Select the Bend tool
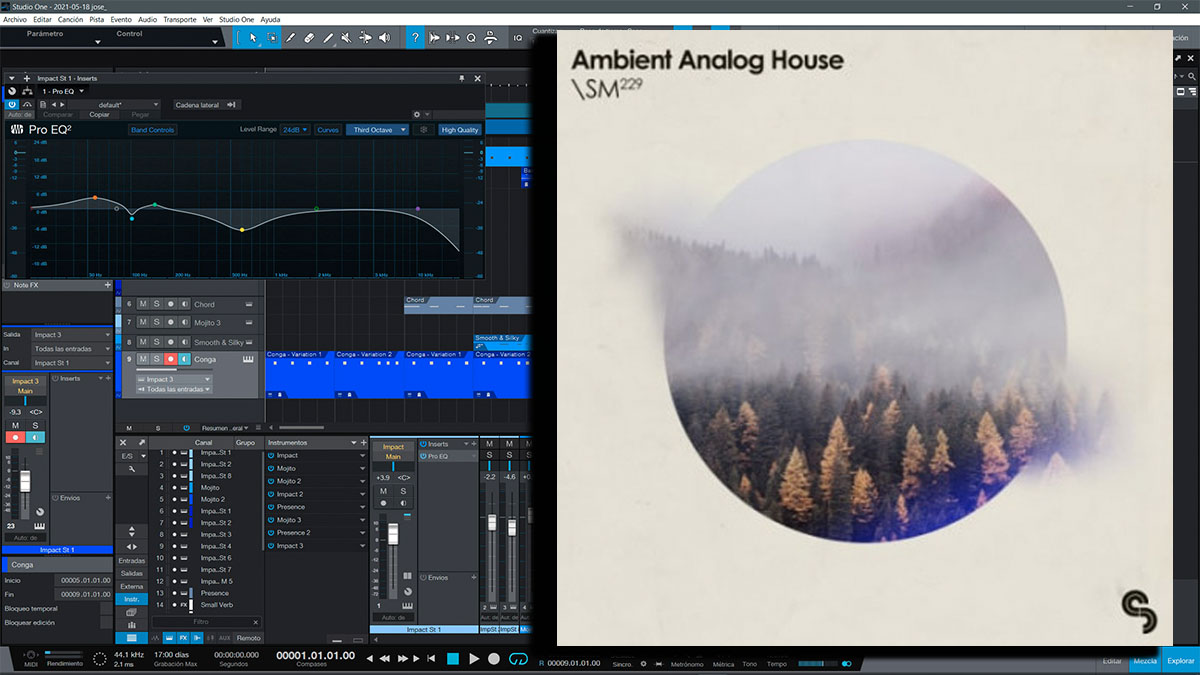Screen dimensions: 1200x675 click(365, 37)
